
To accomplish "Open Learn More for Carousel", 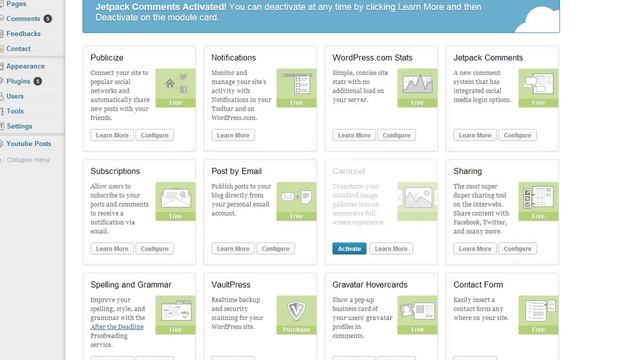I will pos(391,249).
